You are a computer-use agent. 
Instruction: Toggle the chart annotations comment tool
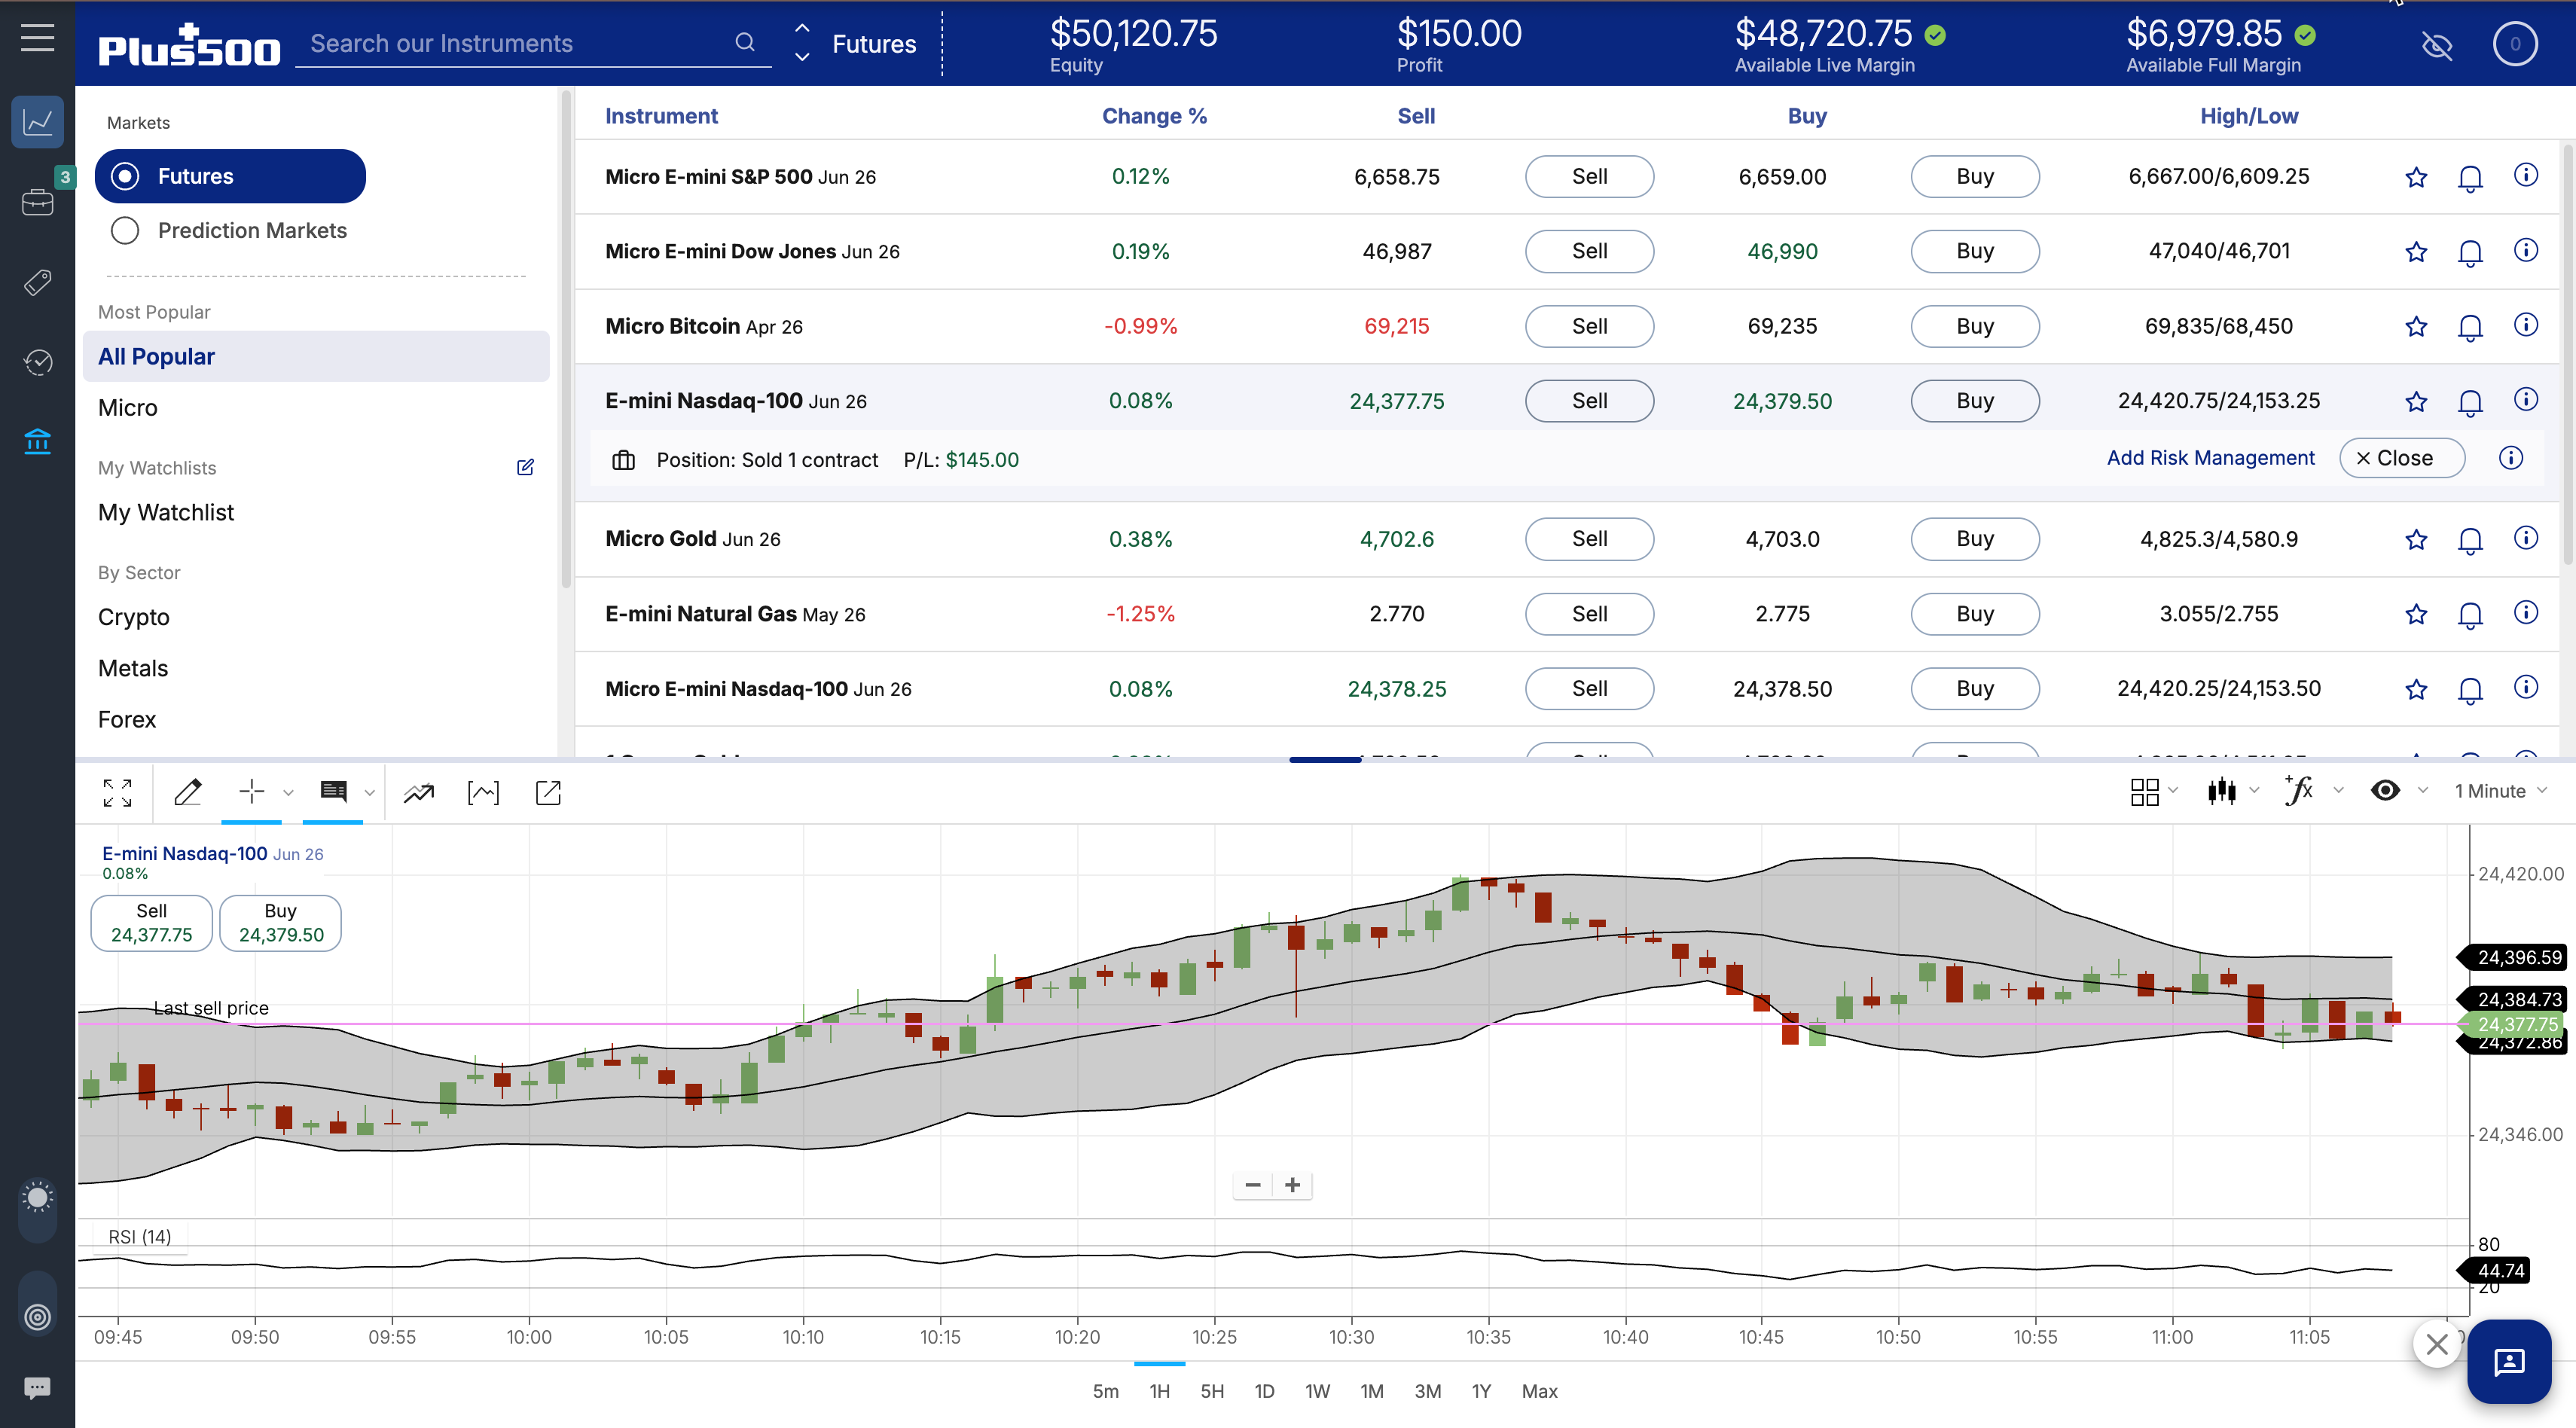tap(333, 792)
